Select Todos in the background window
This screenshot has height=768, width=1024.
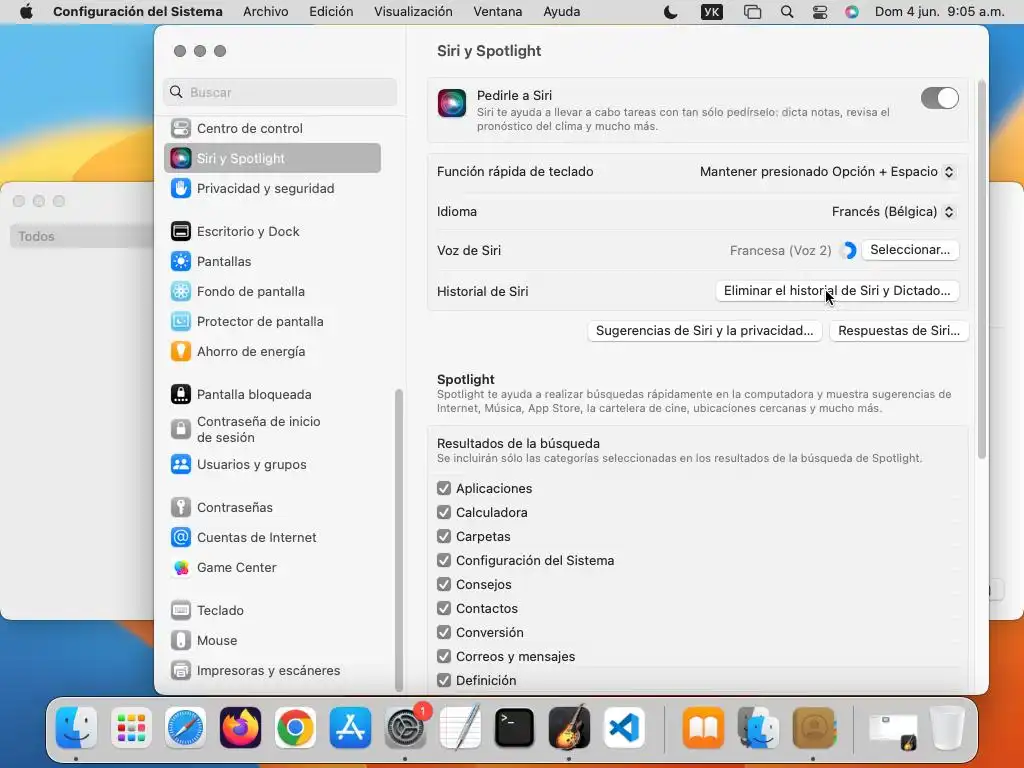pos(82,236)
